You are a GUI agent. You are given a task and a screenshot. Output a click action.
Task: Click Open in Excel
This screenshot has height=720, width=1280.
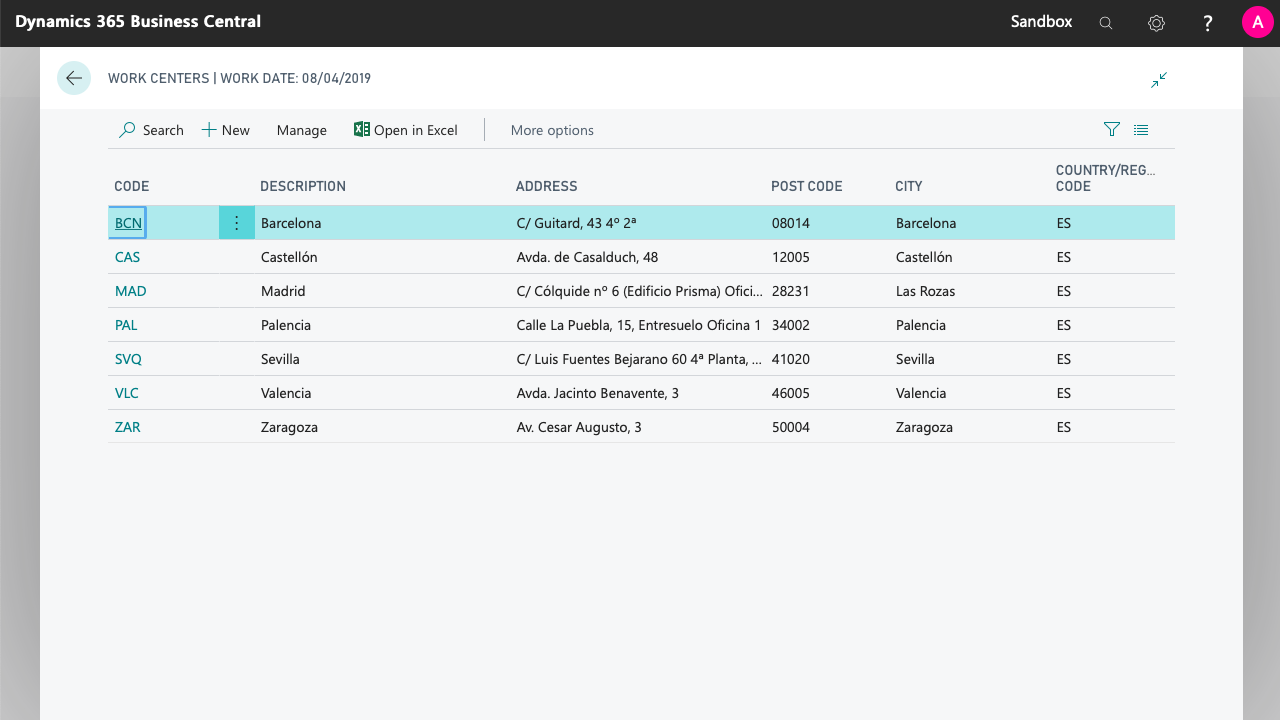(x=406, y=130)
